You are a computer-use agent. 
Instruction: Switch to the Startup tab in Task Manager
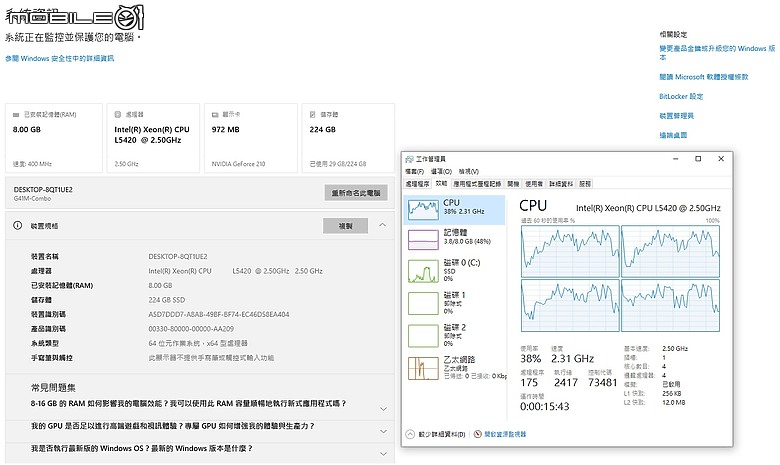513,184
